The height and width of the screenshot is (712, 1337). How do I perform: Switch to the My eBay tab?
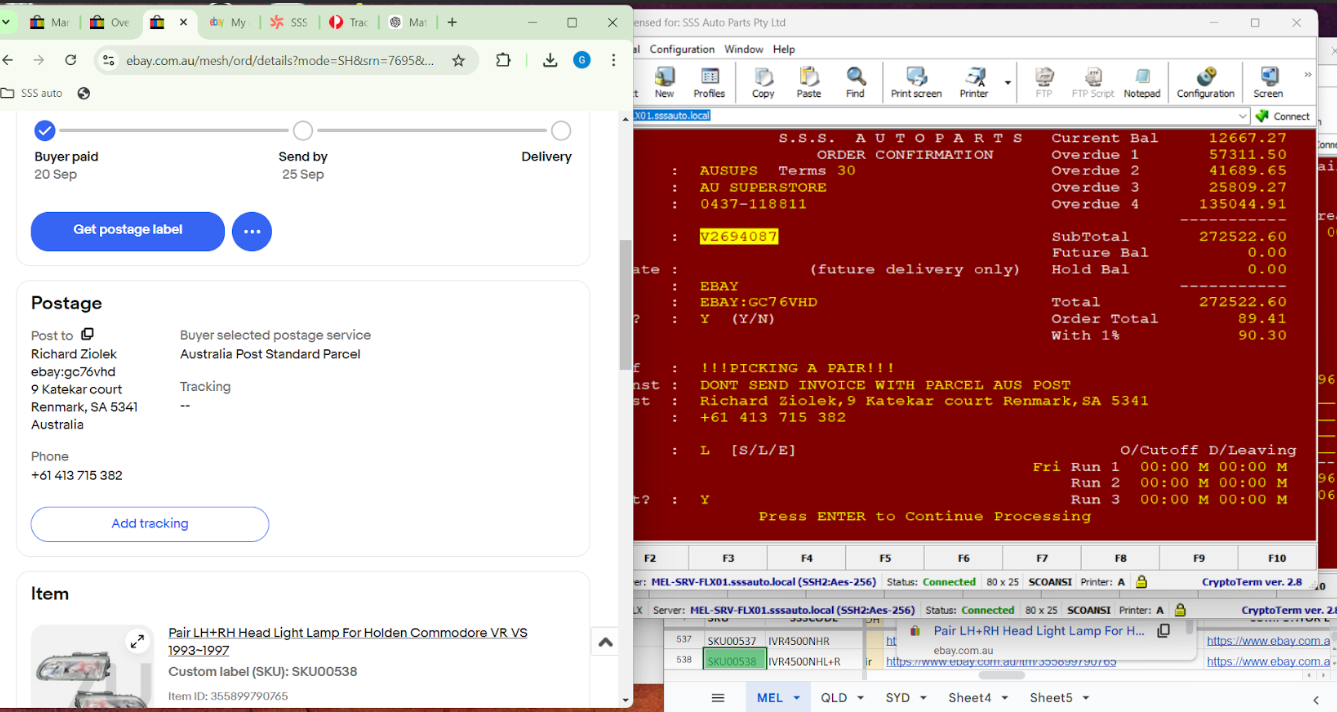pos(229,22)
